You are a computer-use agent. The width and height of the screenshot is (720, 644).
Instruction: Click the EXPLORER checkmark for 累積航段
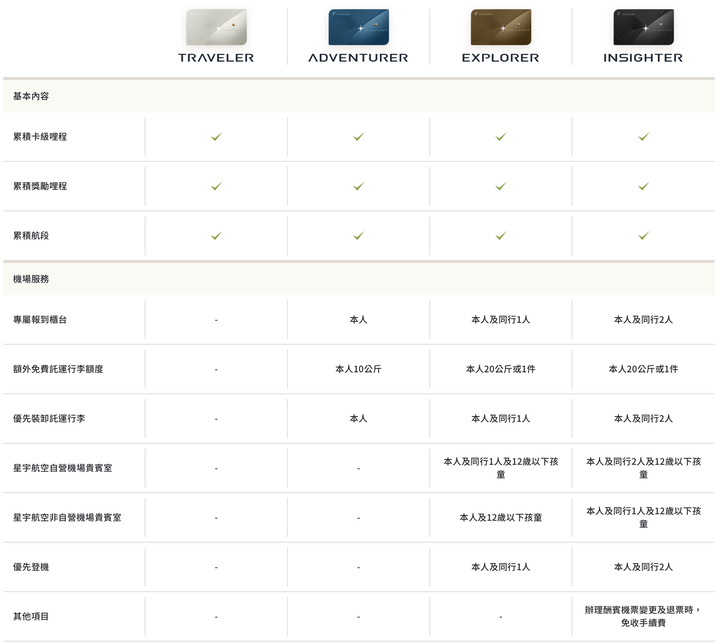pos(501,236)
